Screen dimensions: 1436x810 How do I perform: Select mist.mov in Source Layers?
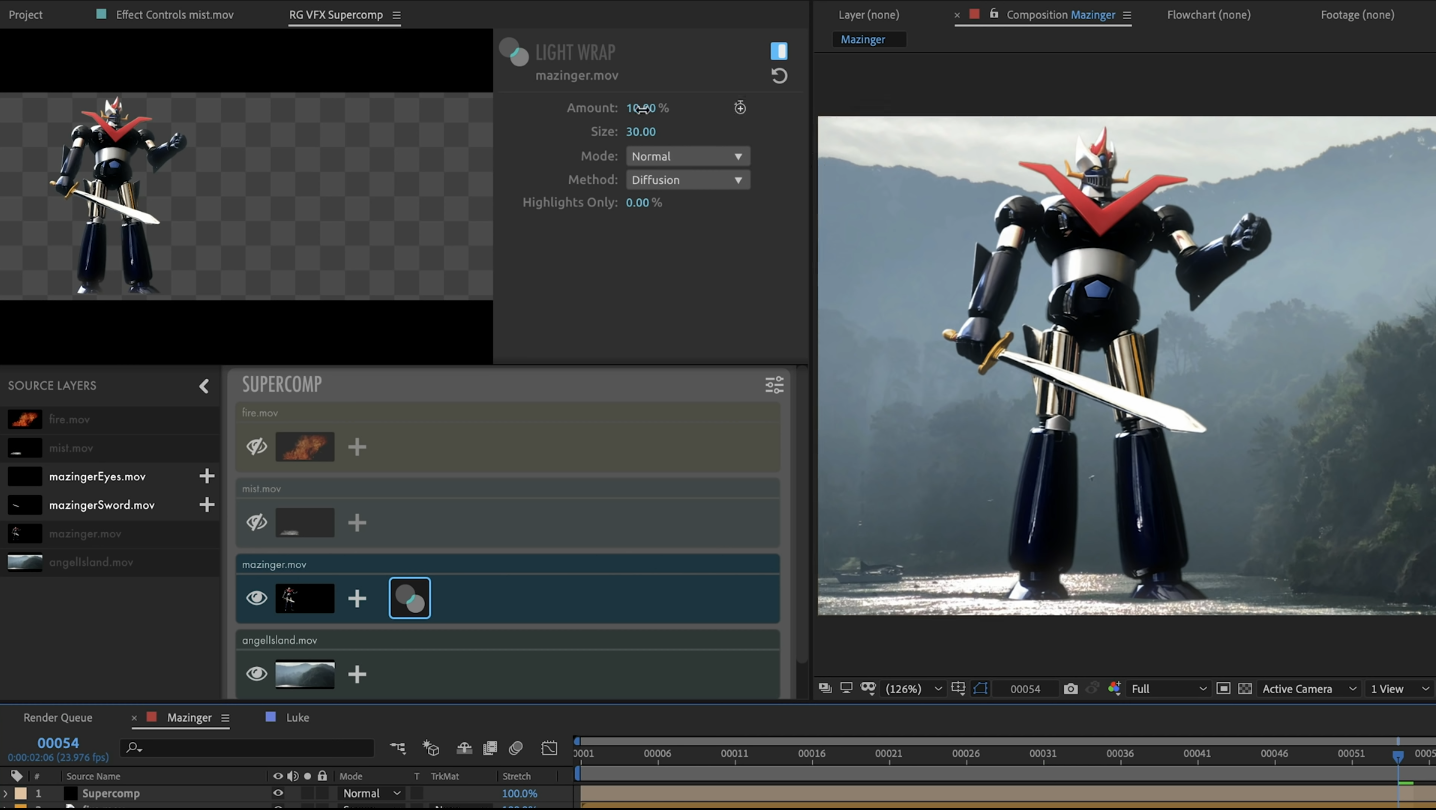coord(110,448)
